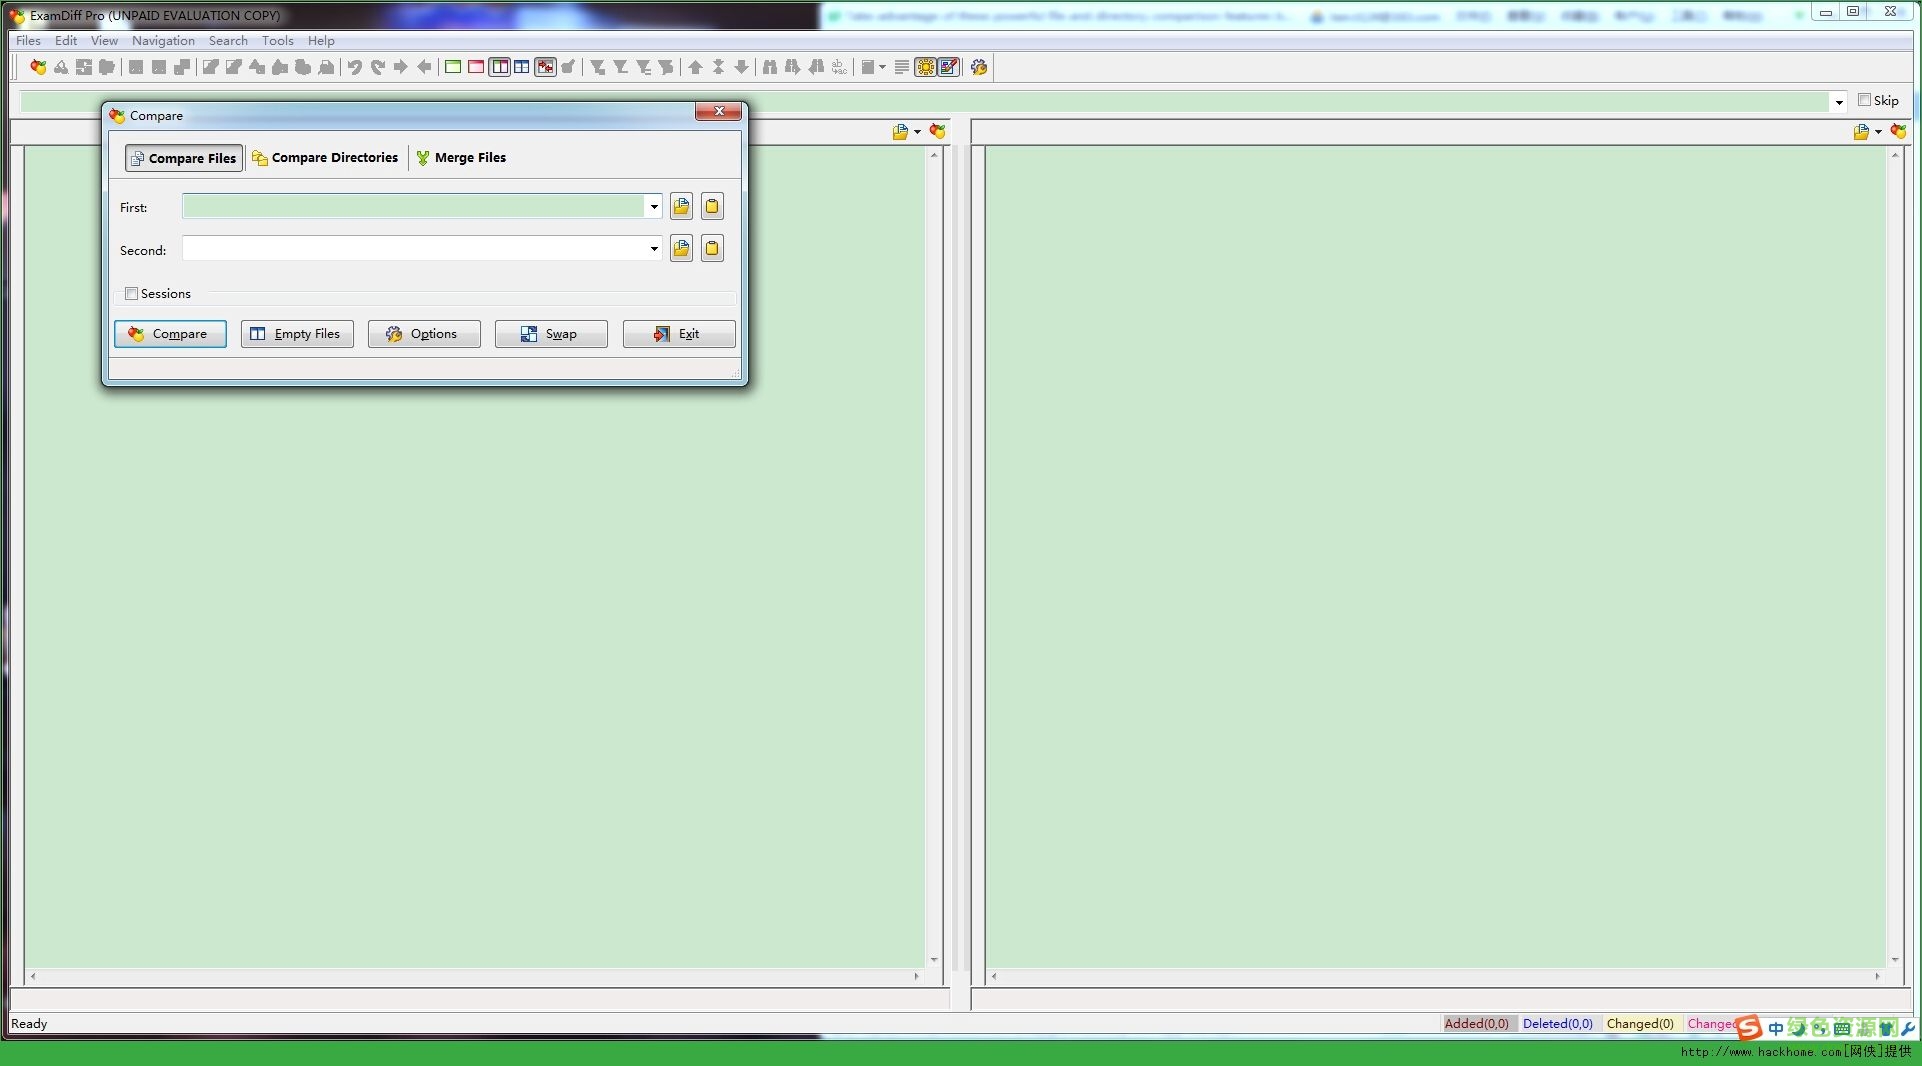Click left pane header apple compare icon

937,132
